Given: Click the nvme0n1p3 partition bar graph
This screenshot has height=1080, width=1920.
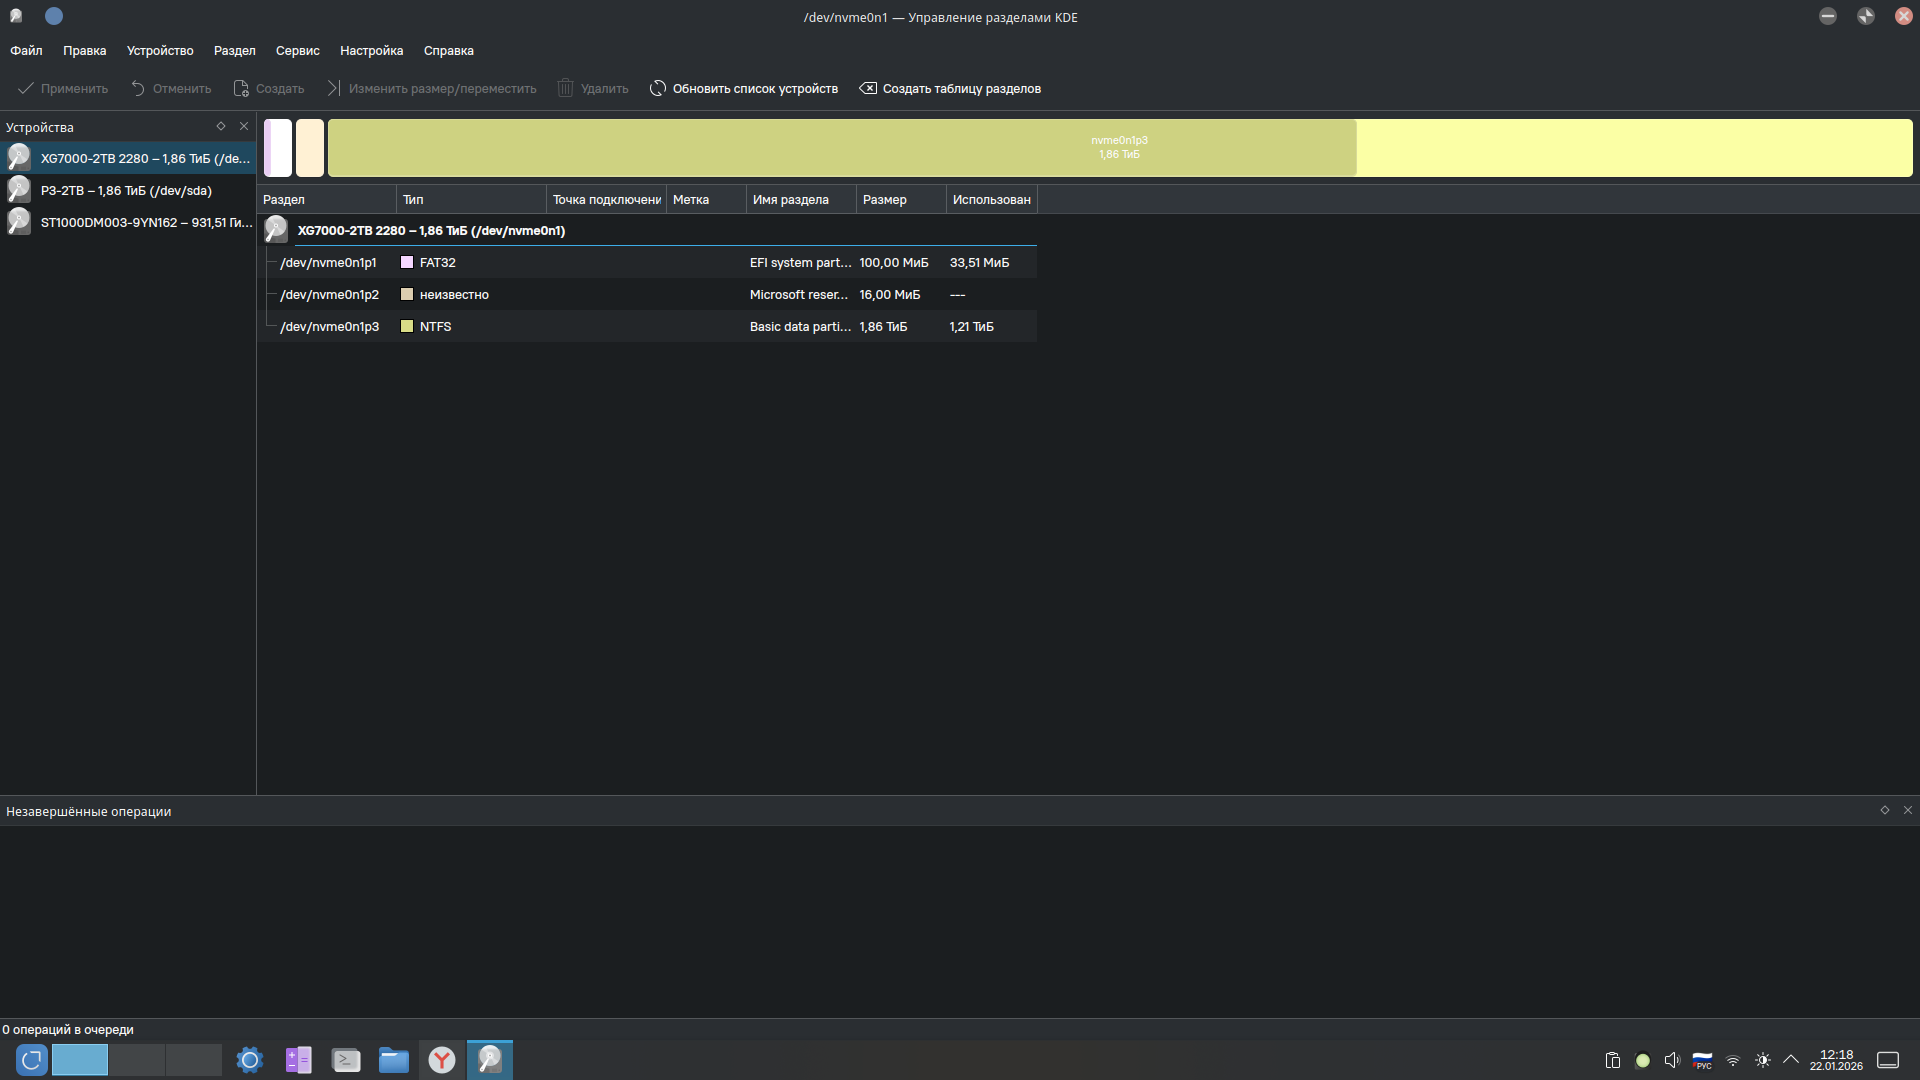Looking at the screenshot, I should point(1119,148).
